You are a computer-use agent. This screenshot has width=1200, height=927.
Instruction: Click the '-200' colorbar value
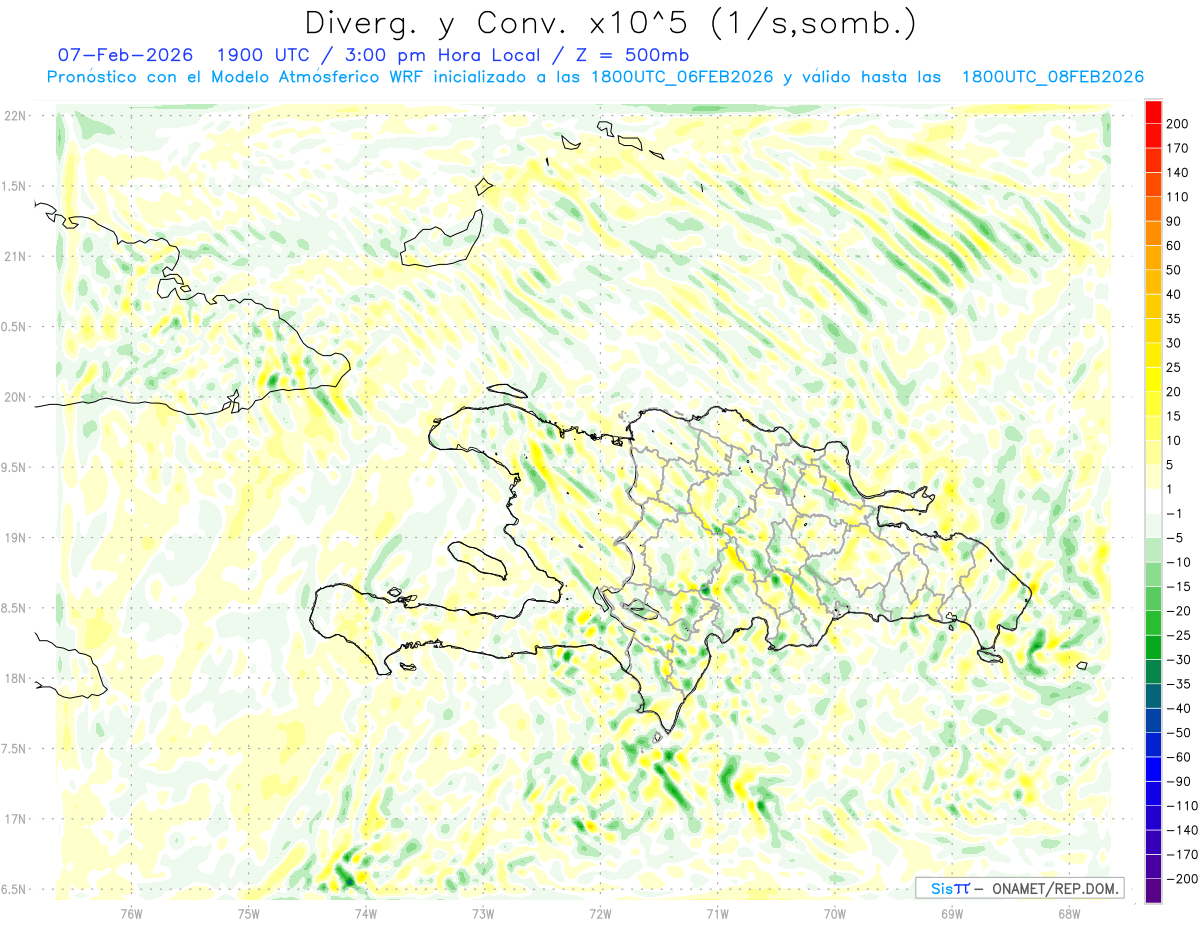click(1183, 878)
